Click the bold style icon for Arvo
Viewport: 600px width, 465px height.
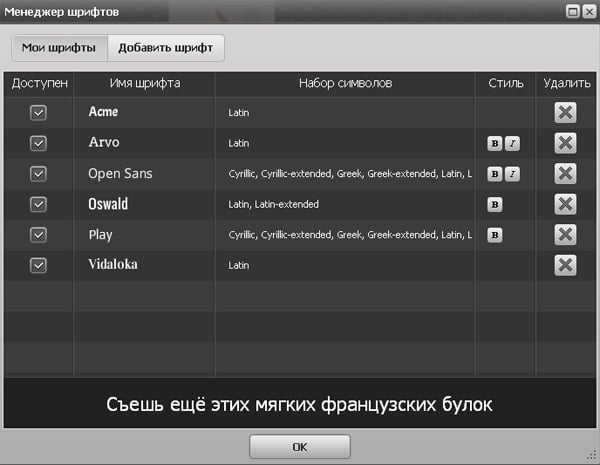click(x=494, y=144)
